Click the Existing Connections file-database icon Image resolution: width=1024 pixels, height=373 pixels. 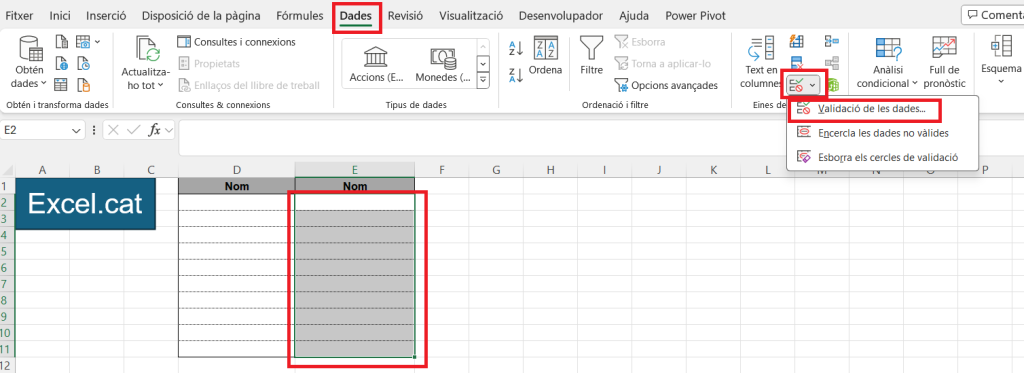pos(84,84)
